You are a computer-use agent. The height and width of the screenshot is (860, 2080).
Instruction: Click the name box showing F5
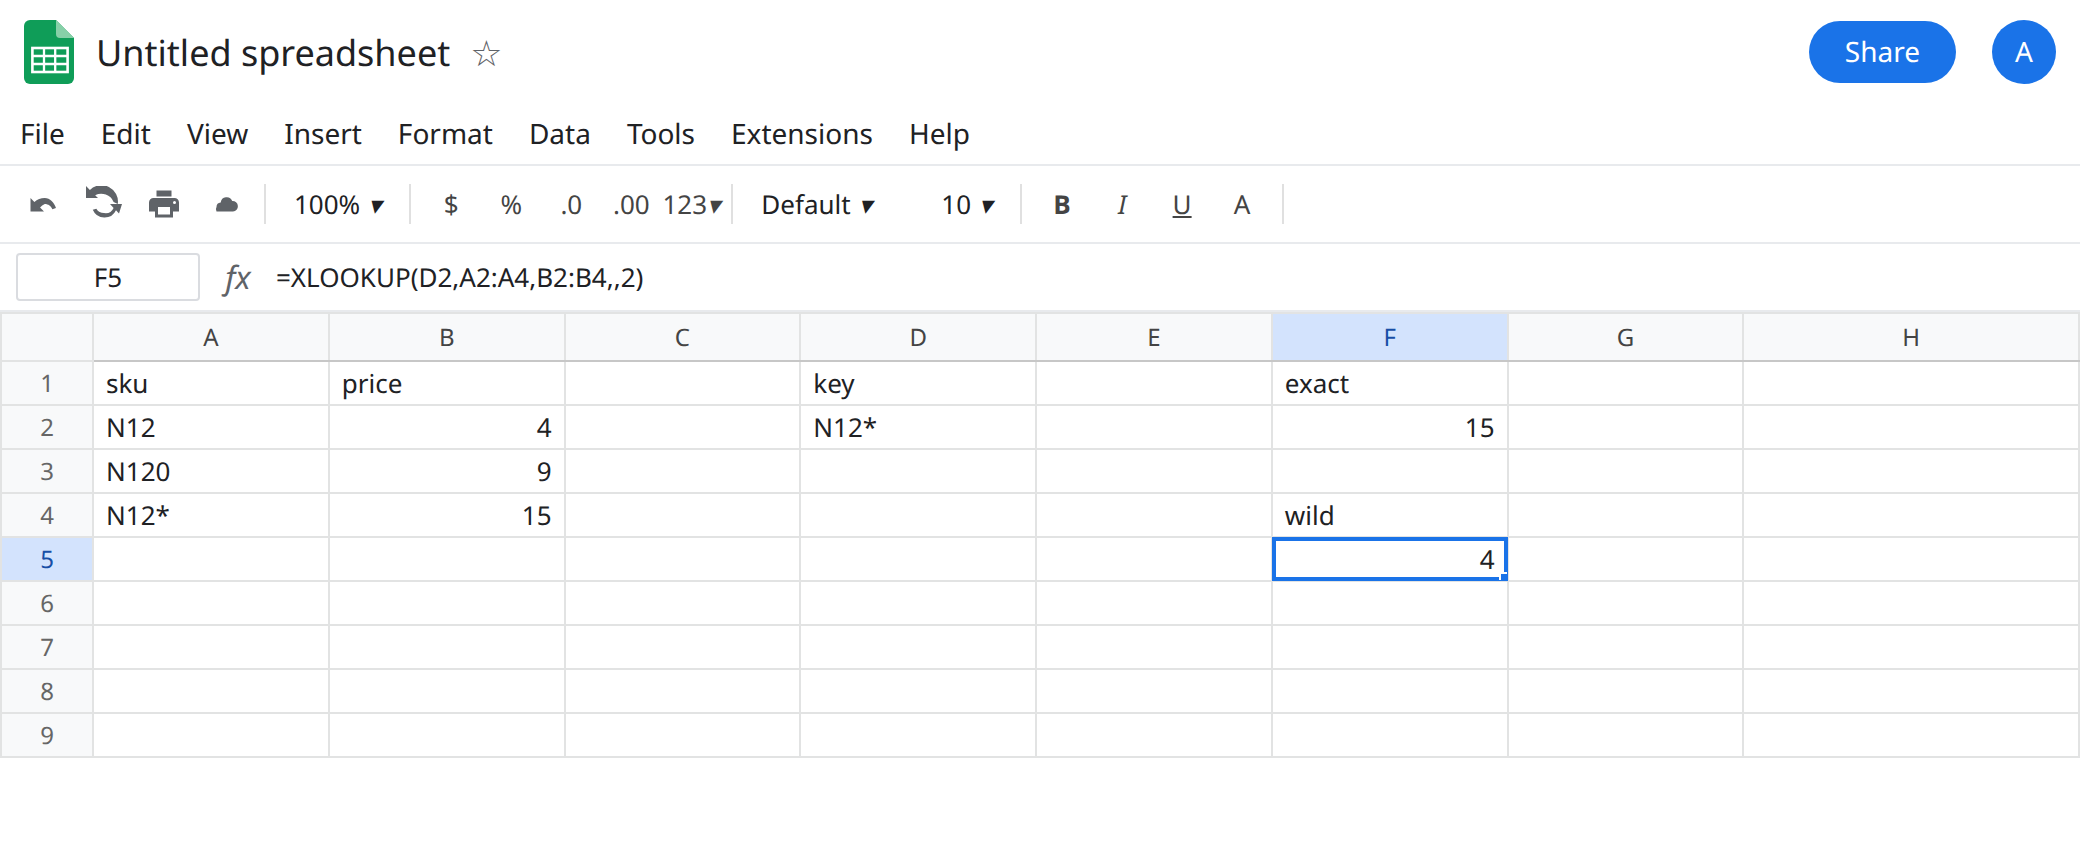coord(108,277)
